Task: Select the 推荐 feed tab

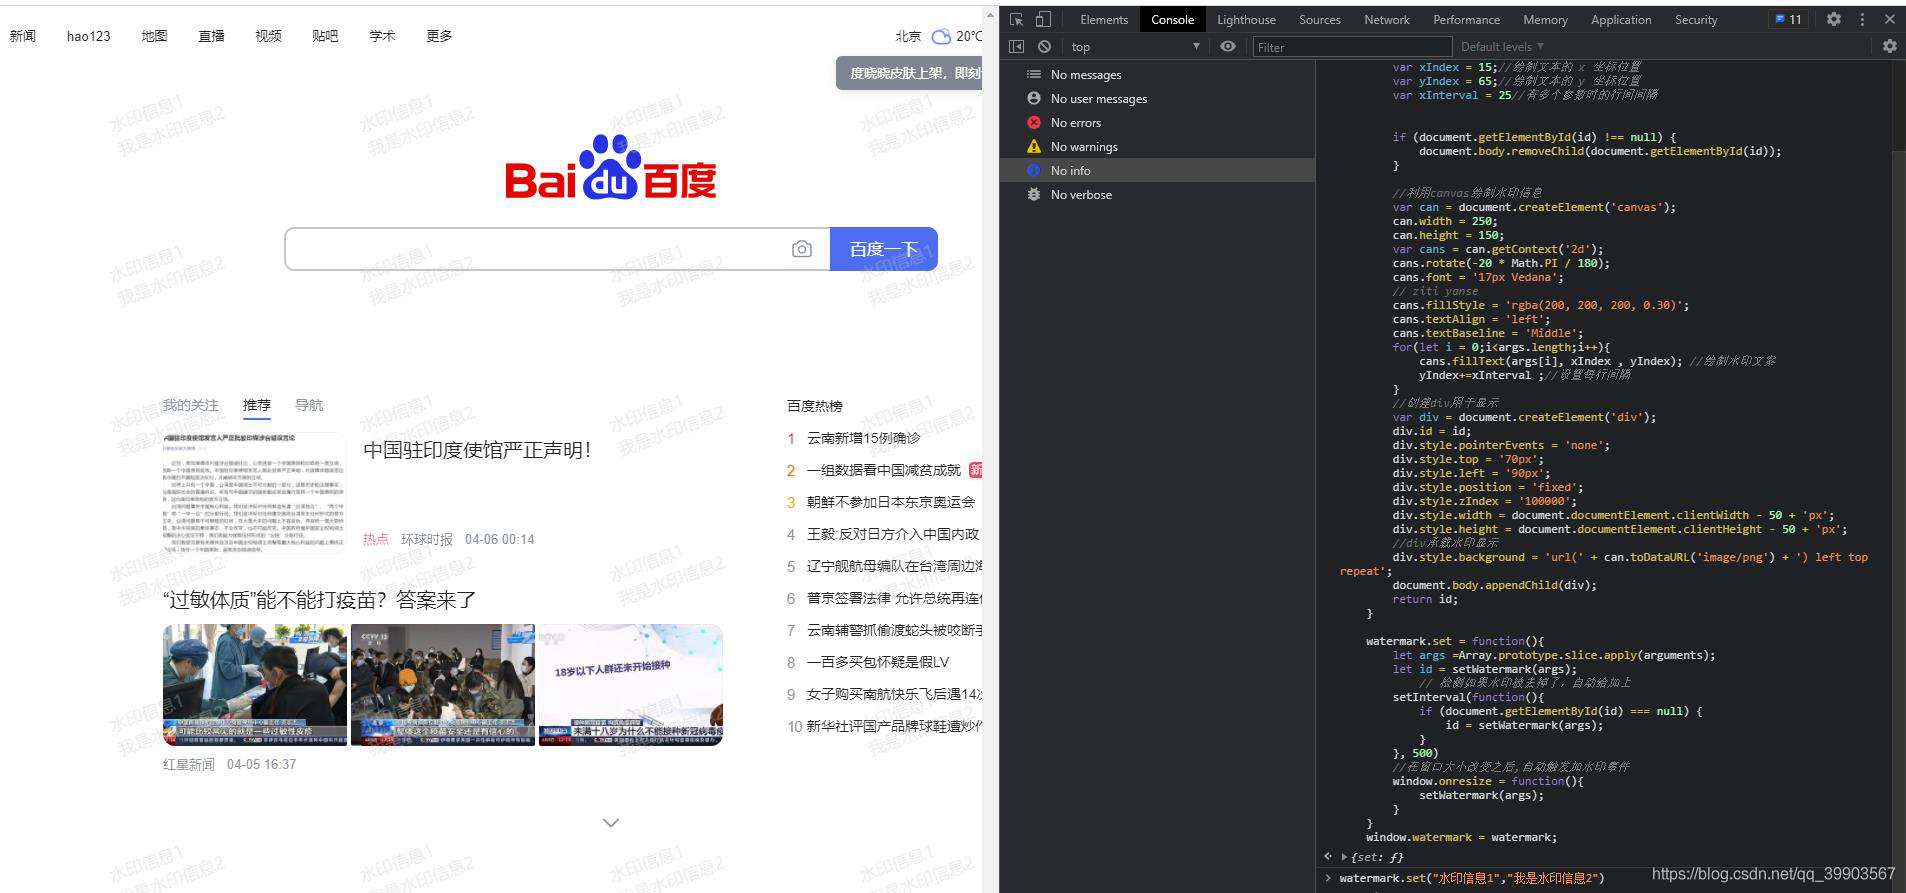Action: 257,405
